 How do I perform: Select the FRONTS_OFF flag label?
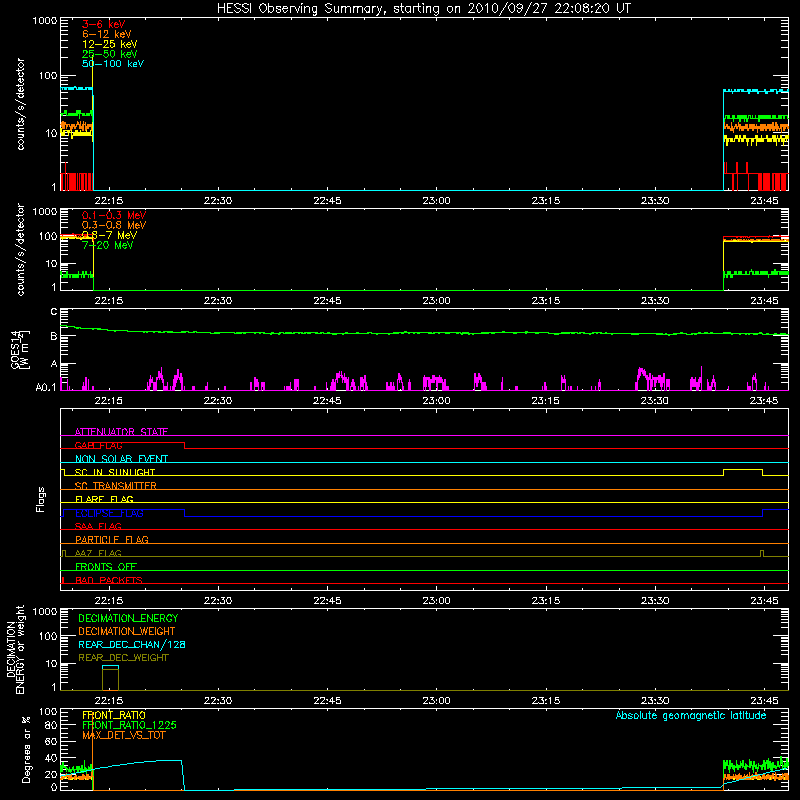pyautogui.click(x=106, y=566)
